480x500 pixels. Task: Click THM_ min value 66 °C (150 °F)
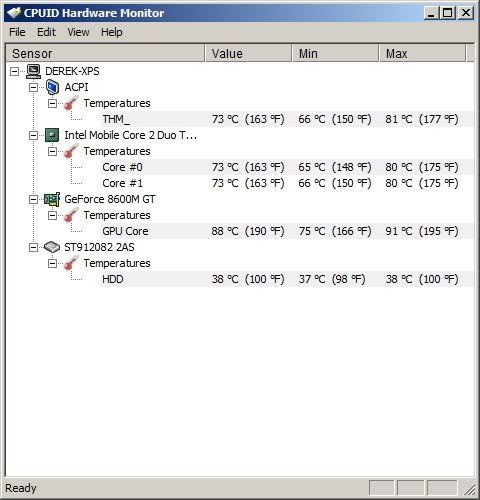[335, 119]
